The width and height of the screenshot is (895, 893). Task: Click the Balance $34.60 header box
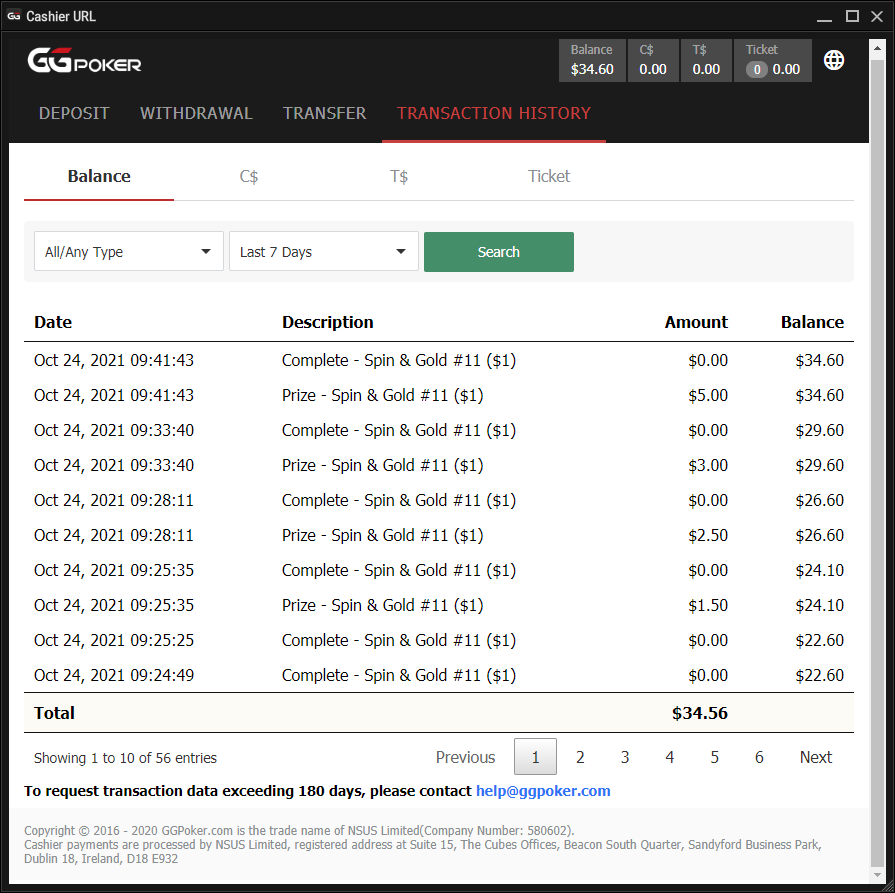tap(592, 61)
